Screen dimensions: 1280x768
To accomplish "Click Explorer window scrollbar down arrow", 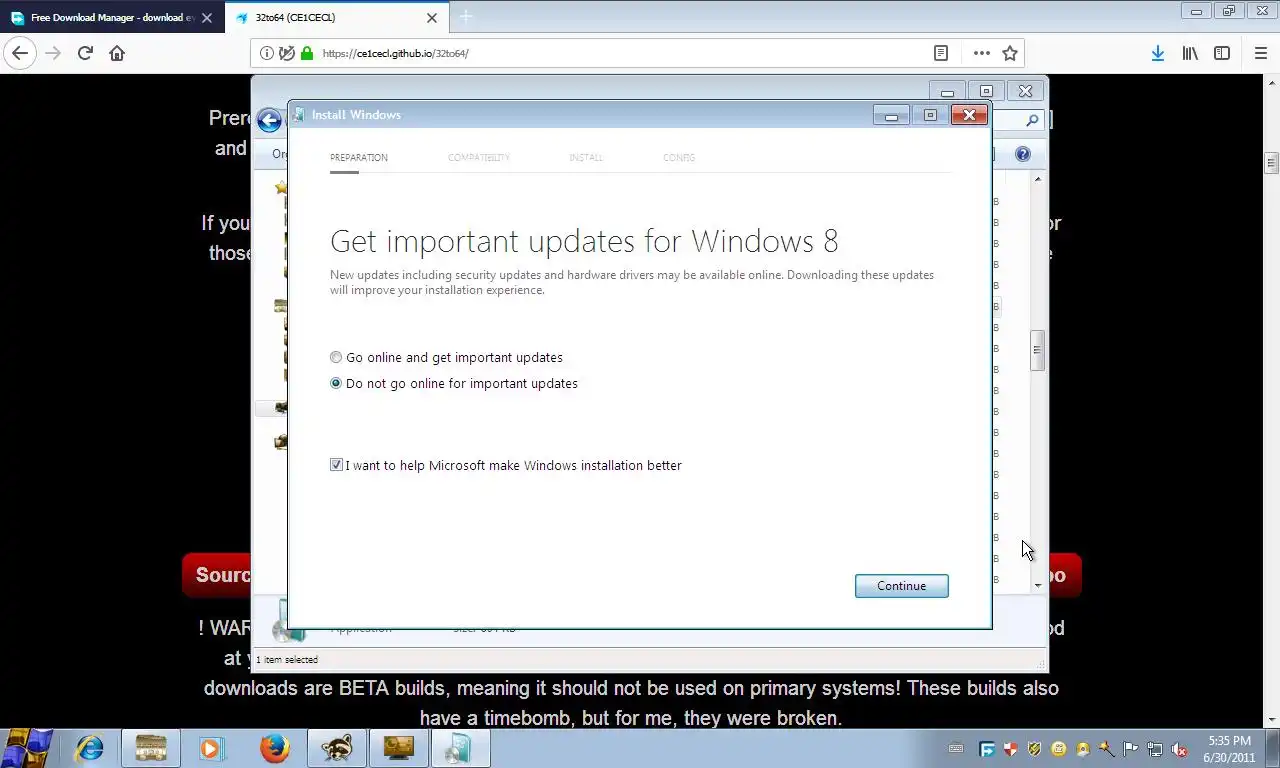I will [x=1038, y=585].
